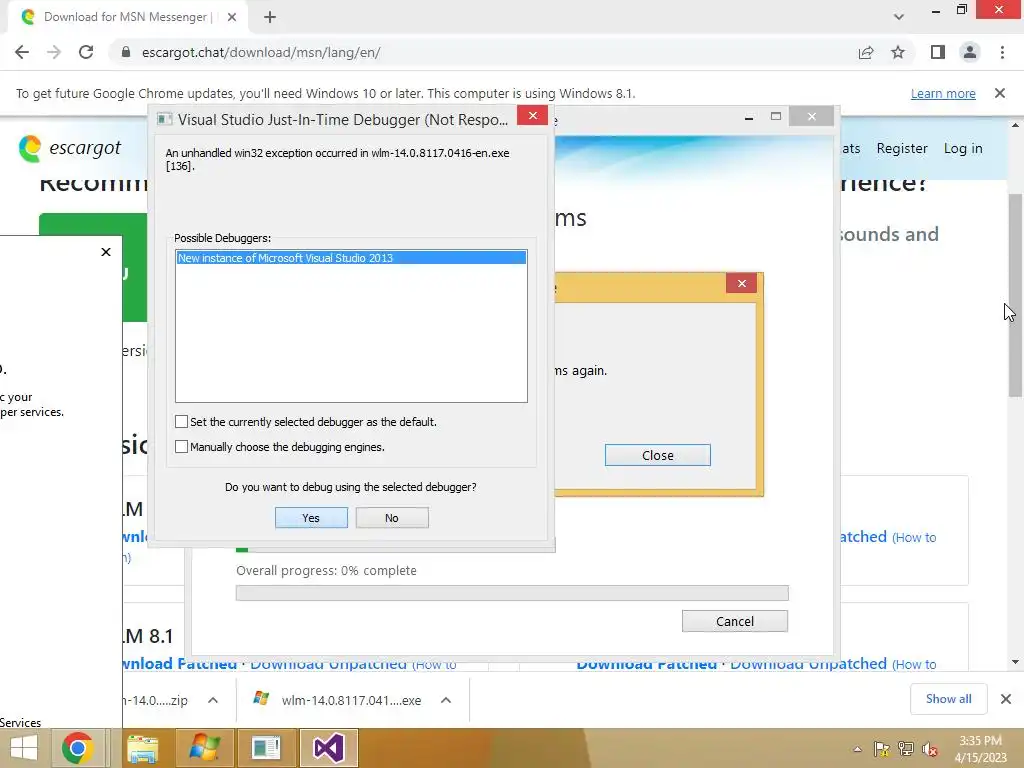The image size is (1024, 768).
Task: Open the zip download item options chevron
Action: pos(213,700)
